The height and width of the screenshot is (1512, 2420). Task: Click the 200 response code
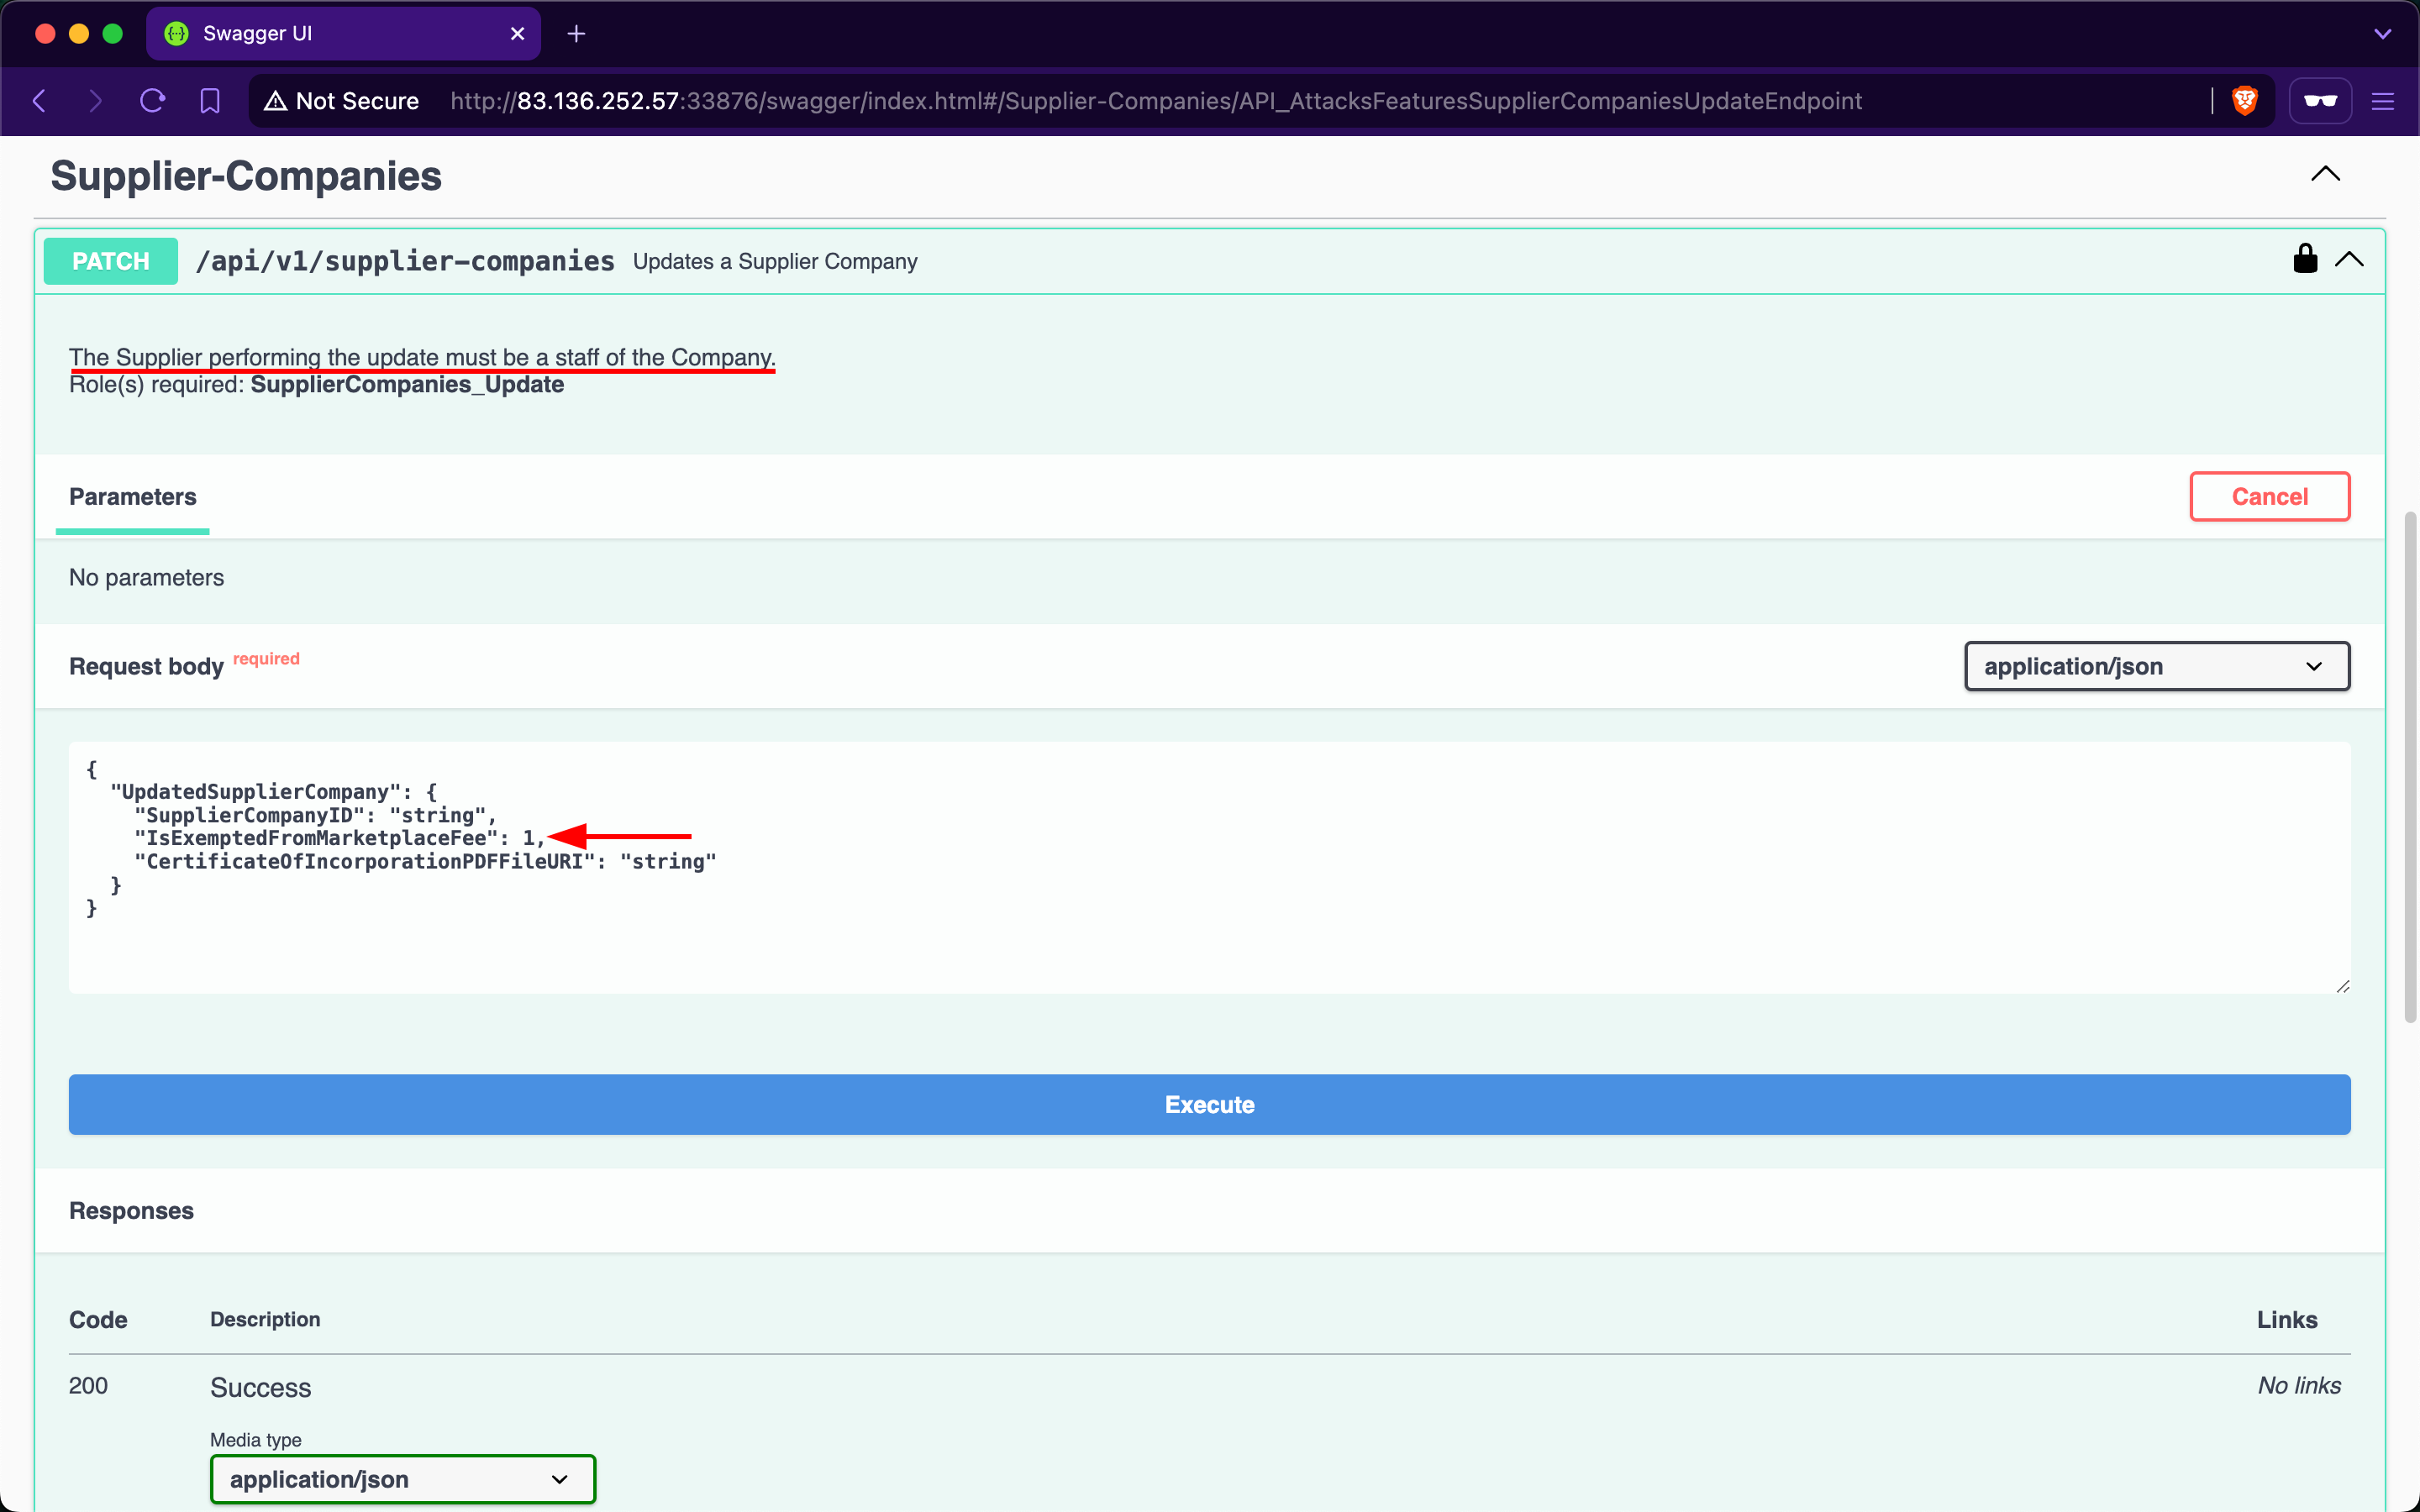point(88,1386)
